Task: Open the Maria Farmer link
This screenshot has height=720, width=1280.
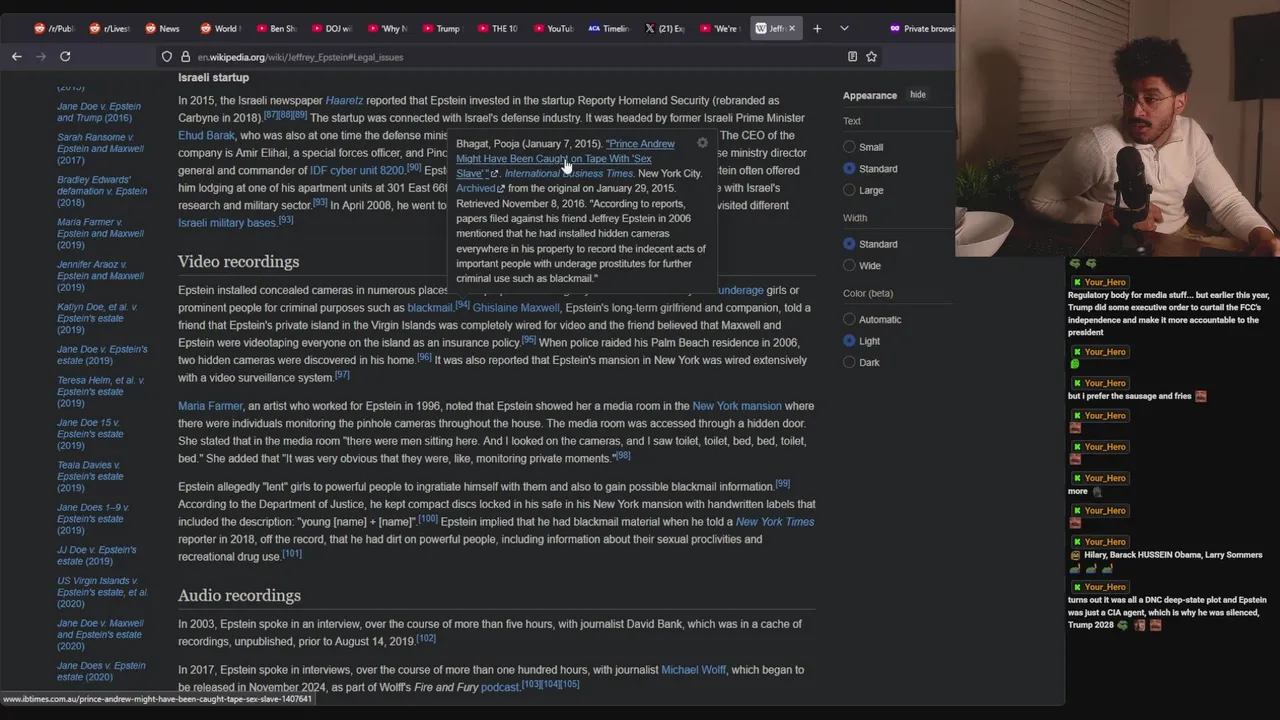Action: (x=210, y=406)
